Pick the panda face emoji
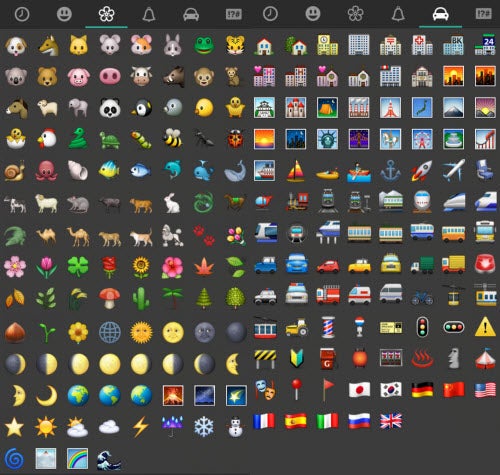Screen dimensions: 500x475 (110, 108)
